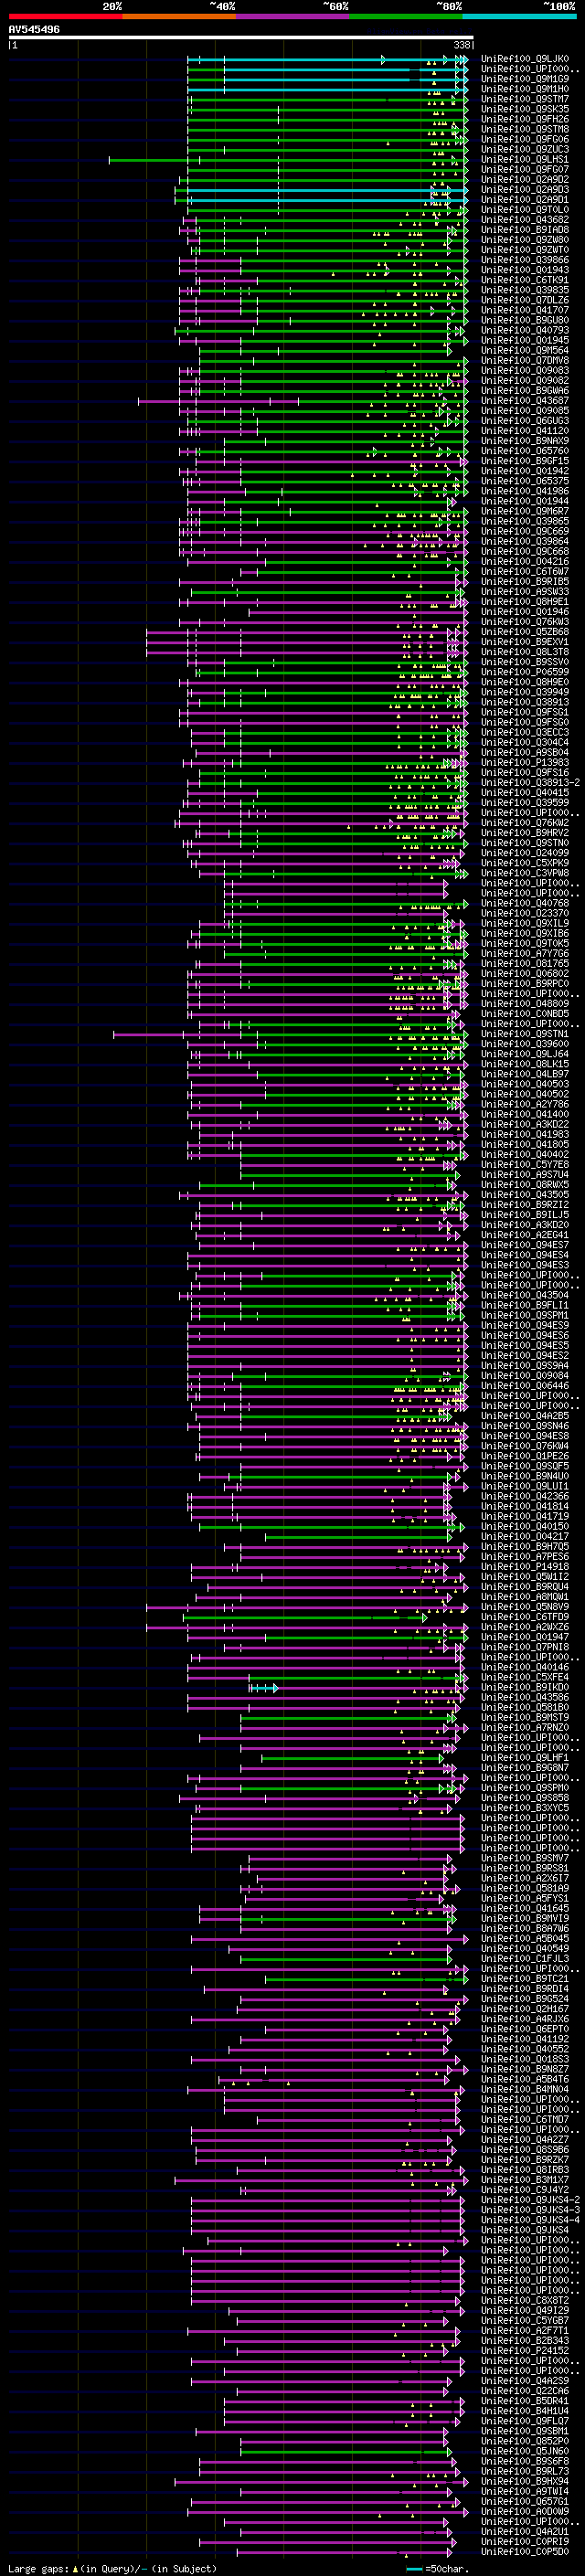
Task: Open hit UniRef100_Q9STM7
Action: [x=525, y=99]
